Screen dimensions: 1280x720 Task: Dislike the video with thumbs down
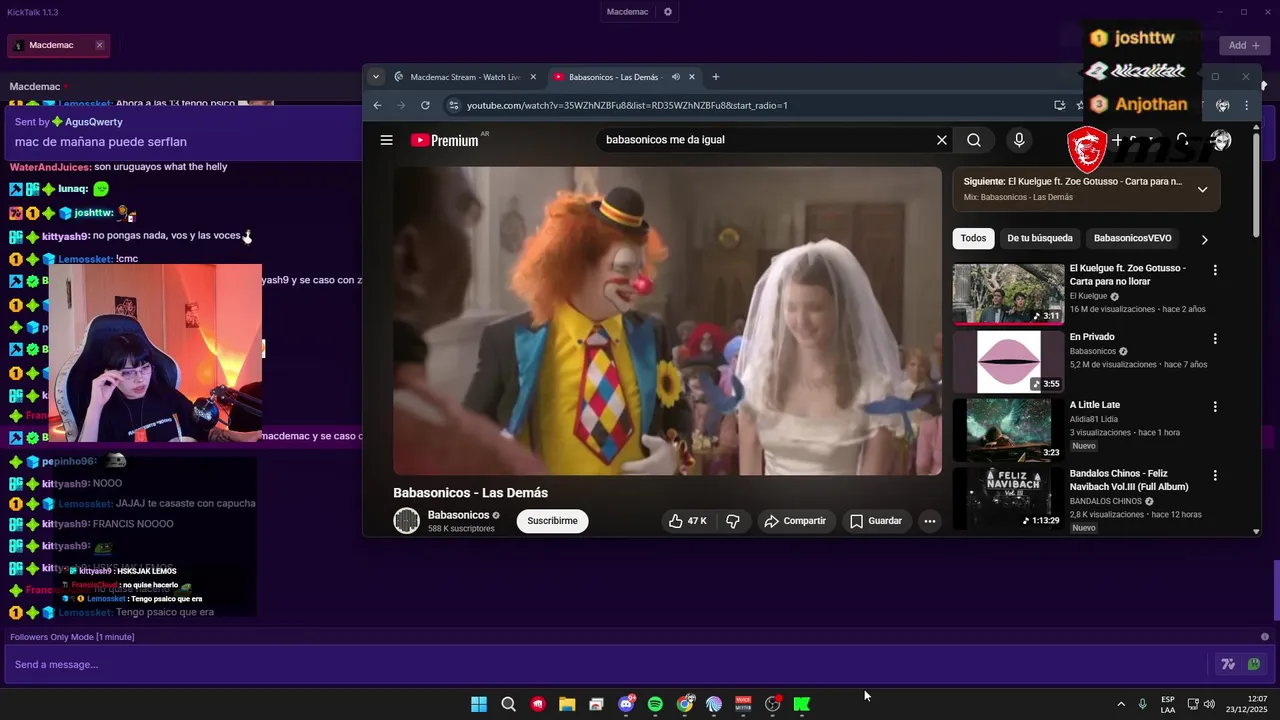(x=733, y=521)
